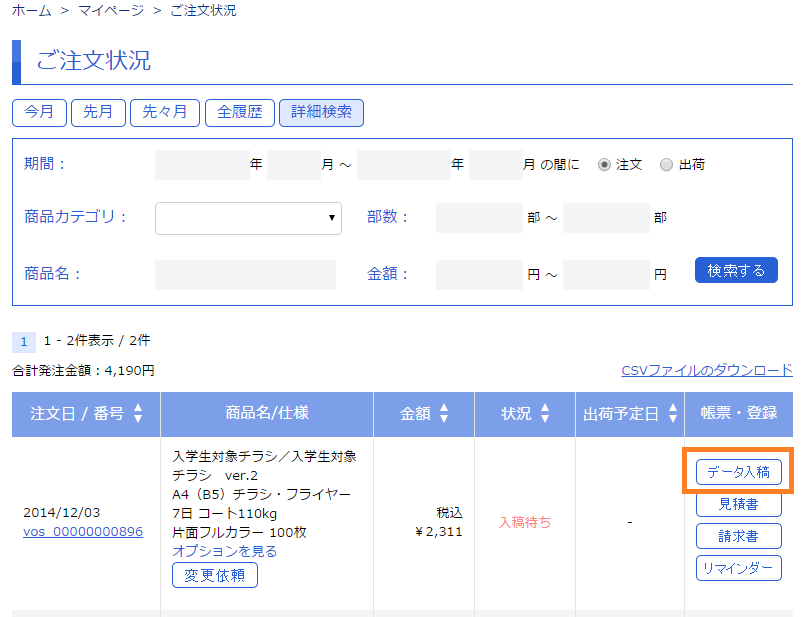Screen dimensions: 803x617
Task: Download orders via CSVファイルのダウンロード link
Action: pos(707,371)
